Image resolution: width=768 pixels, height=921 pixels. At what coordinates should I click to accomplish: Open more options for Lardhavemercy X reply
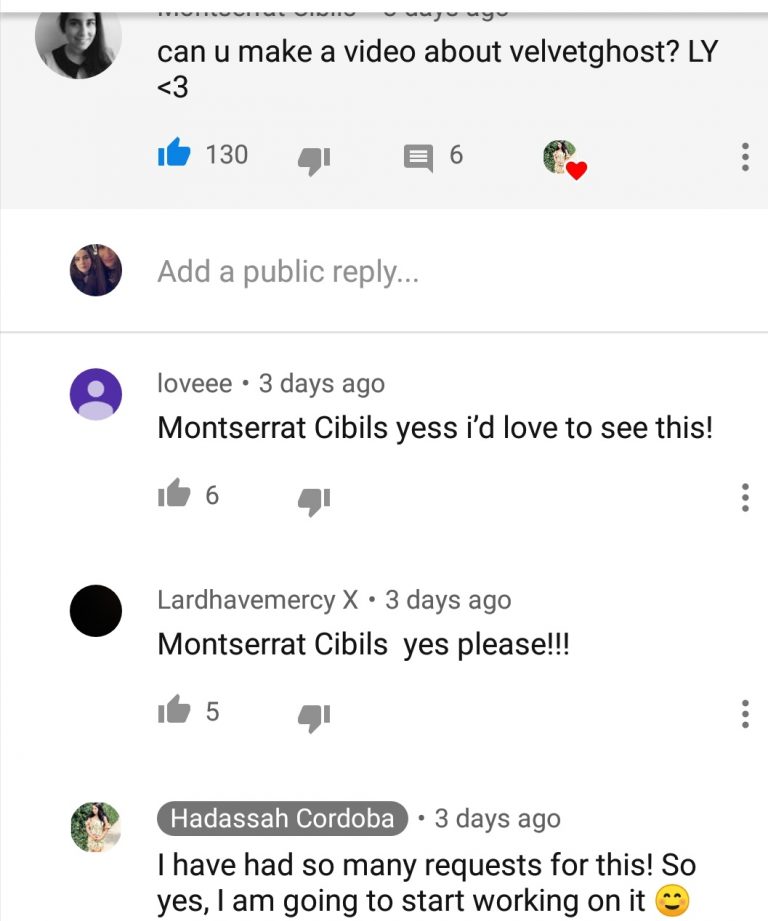[x=745, y=714]
